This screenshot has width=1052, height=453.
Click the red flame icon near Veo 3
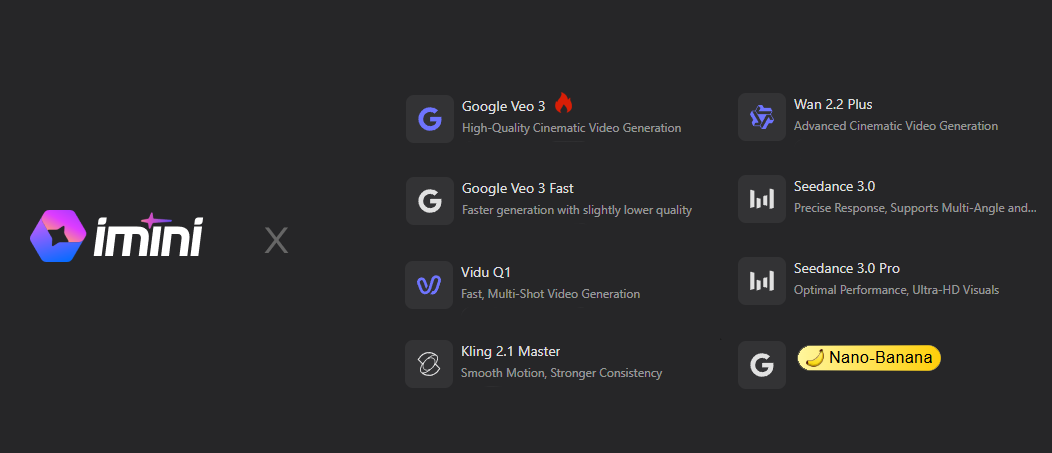coord(563,103)
